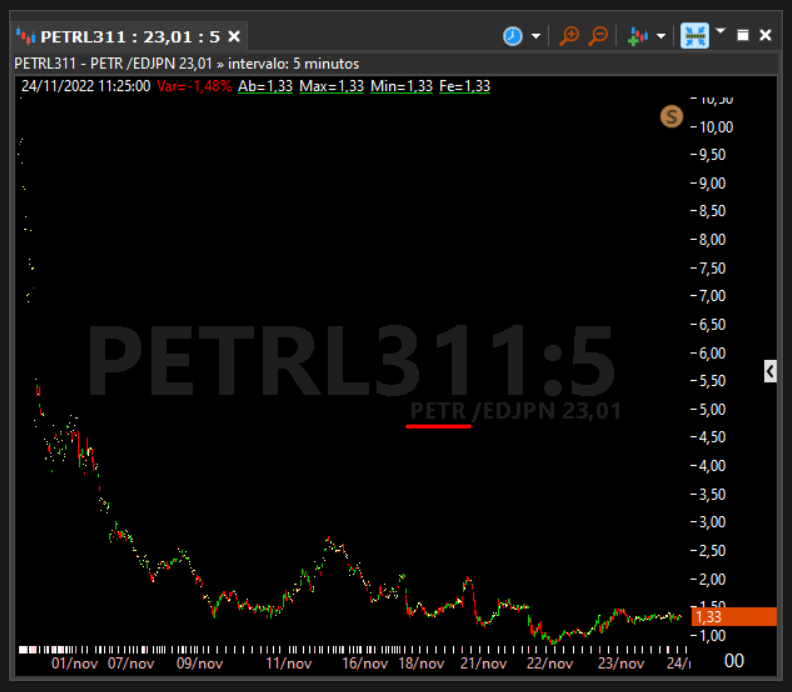Image resolution: width=792 pixels, height=692 pixels.
Task: Expand the add indicator dropdown arrow
Action: pos(661,36)
